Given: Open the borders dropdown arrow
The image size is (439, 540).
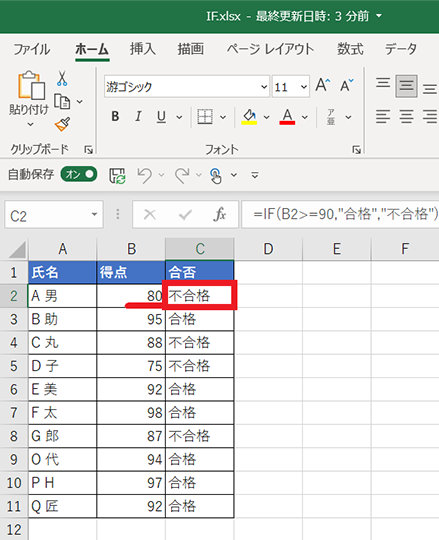Looking at the screenshot, I should [x=223, y=117].
